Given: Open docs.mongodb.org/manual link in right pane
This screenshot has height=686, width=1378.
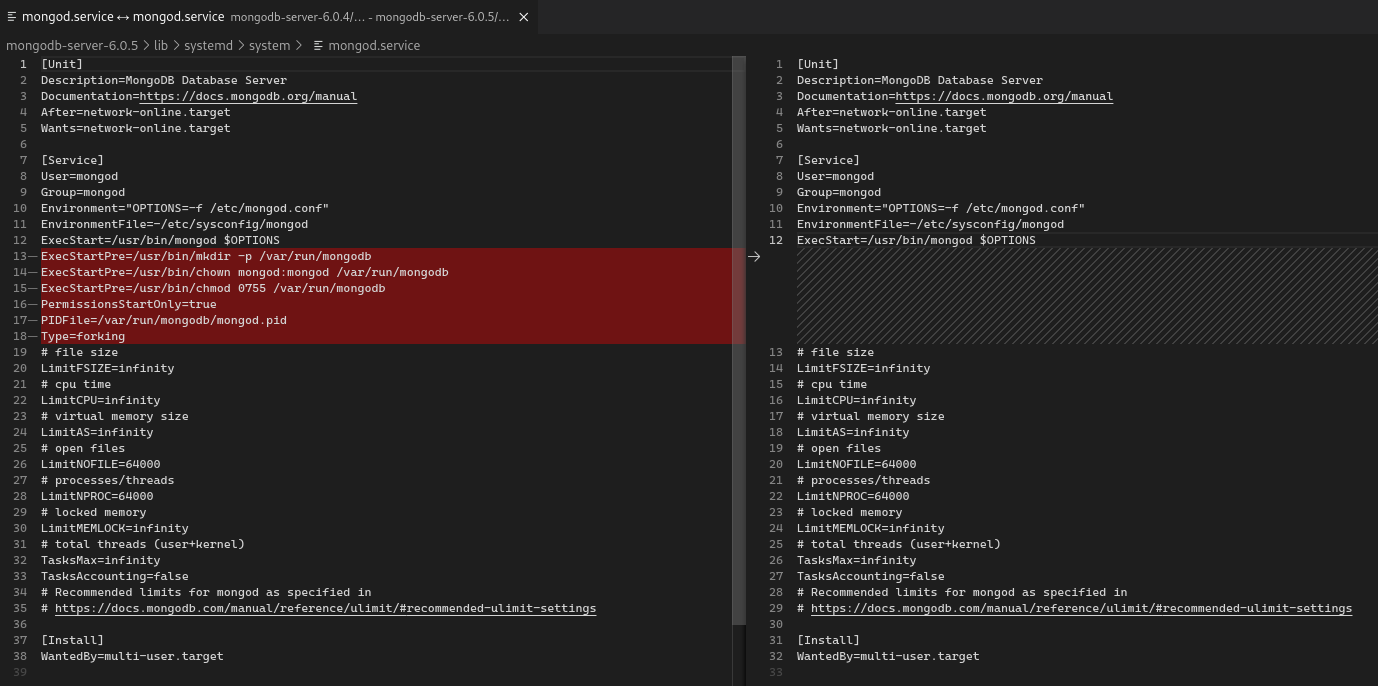Looking at the screenshot, I should 1004,96.
